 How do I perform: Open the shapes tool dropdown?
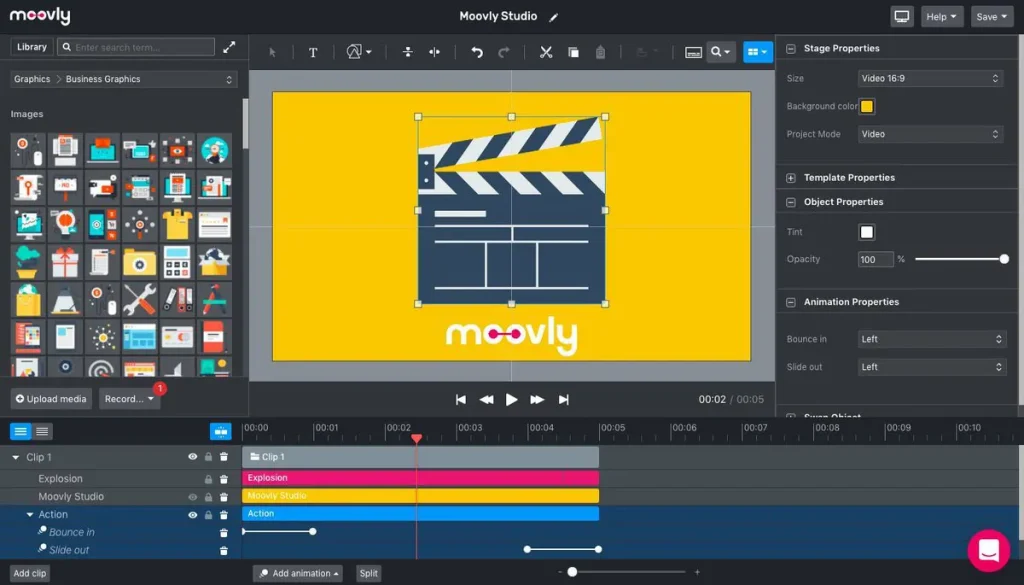click(359, 52)
